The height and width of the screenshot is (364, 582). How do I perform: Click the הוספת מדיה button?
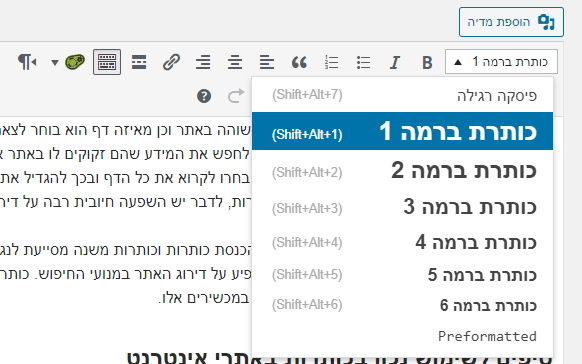coord(511,22)
